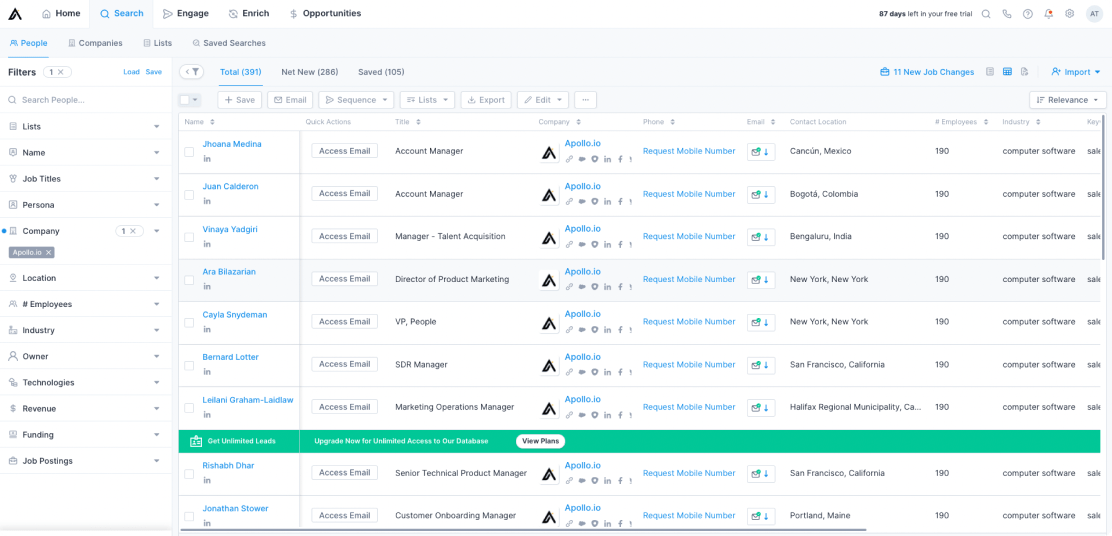
Task: Click email download icon in Cayla Snydeman row
Action: pos(761,322)
